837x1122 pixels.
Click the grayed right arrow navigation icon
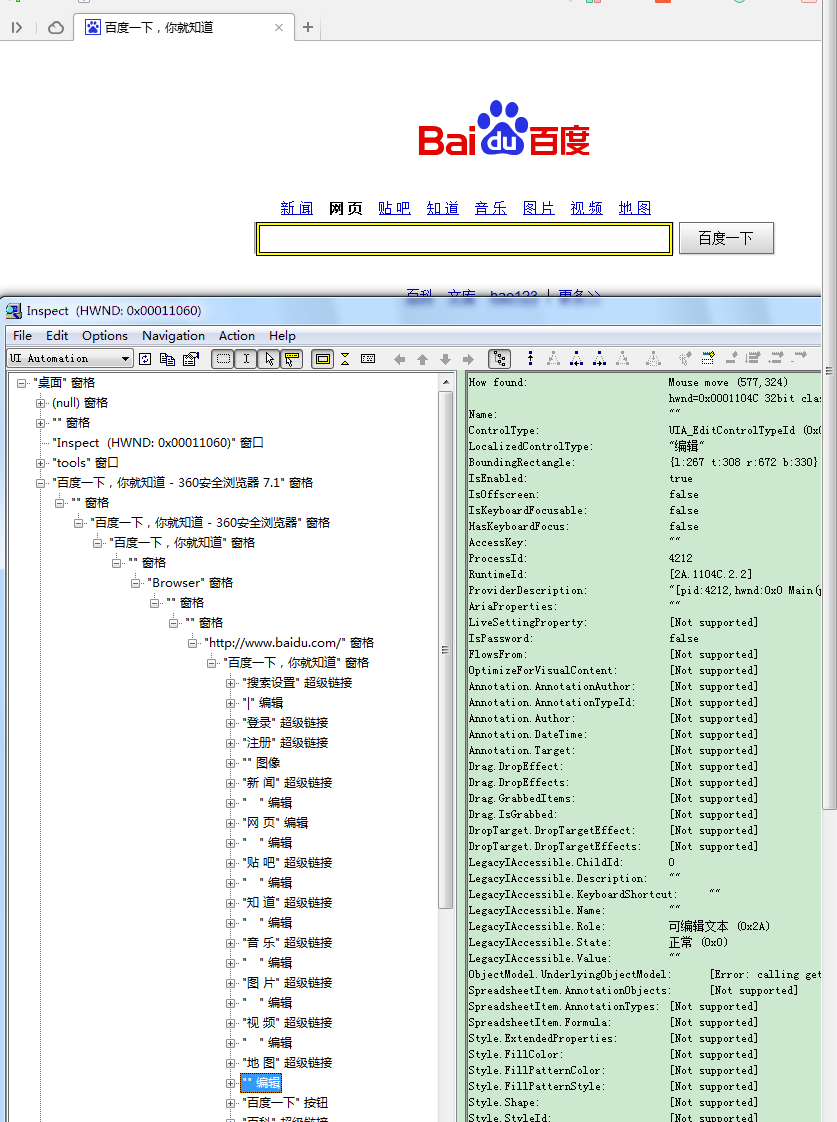click(x=469, y=359)
